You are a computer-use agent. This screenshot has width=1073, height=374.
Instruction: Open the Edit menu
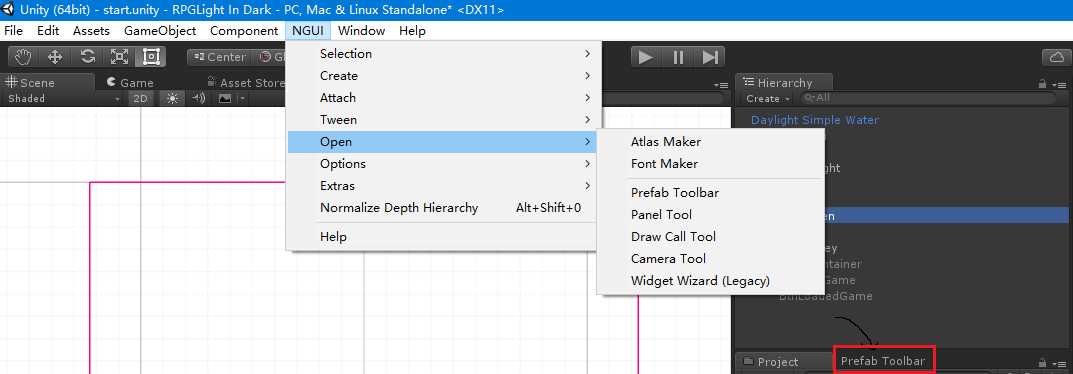(x=48, y=31)
